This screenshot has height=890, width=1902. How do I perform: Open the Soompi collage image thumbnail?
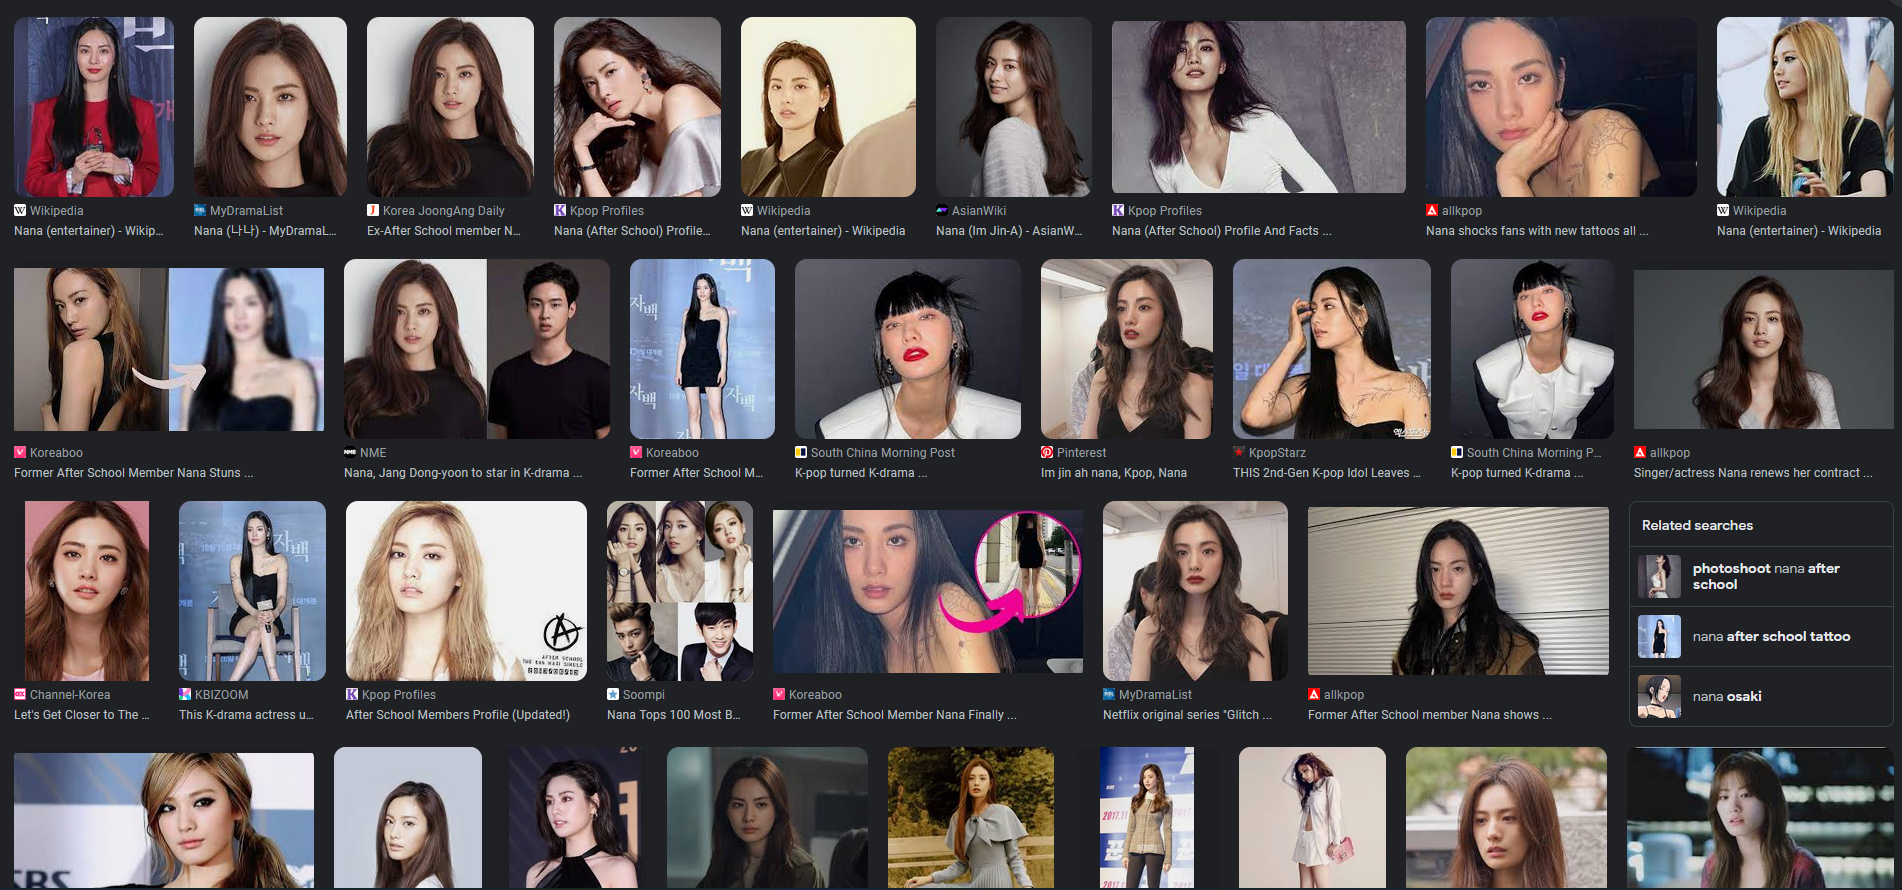[x=680, y=591]
